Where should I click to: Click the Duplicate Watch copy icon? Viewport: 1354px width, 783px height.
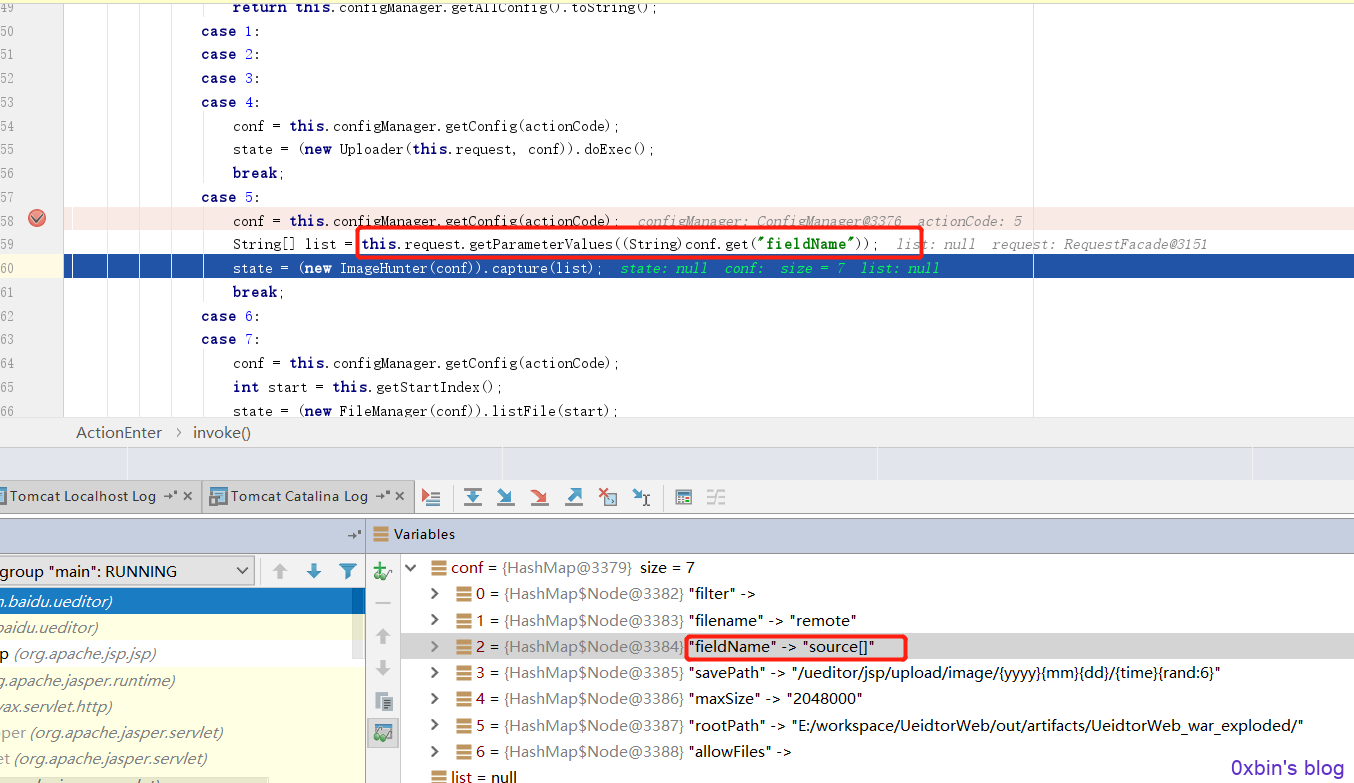pos(382,700)
